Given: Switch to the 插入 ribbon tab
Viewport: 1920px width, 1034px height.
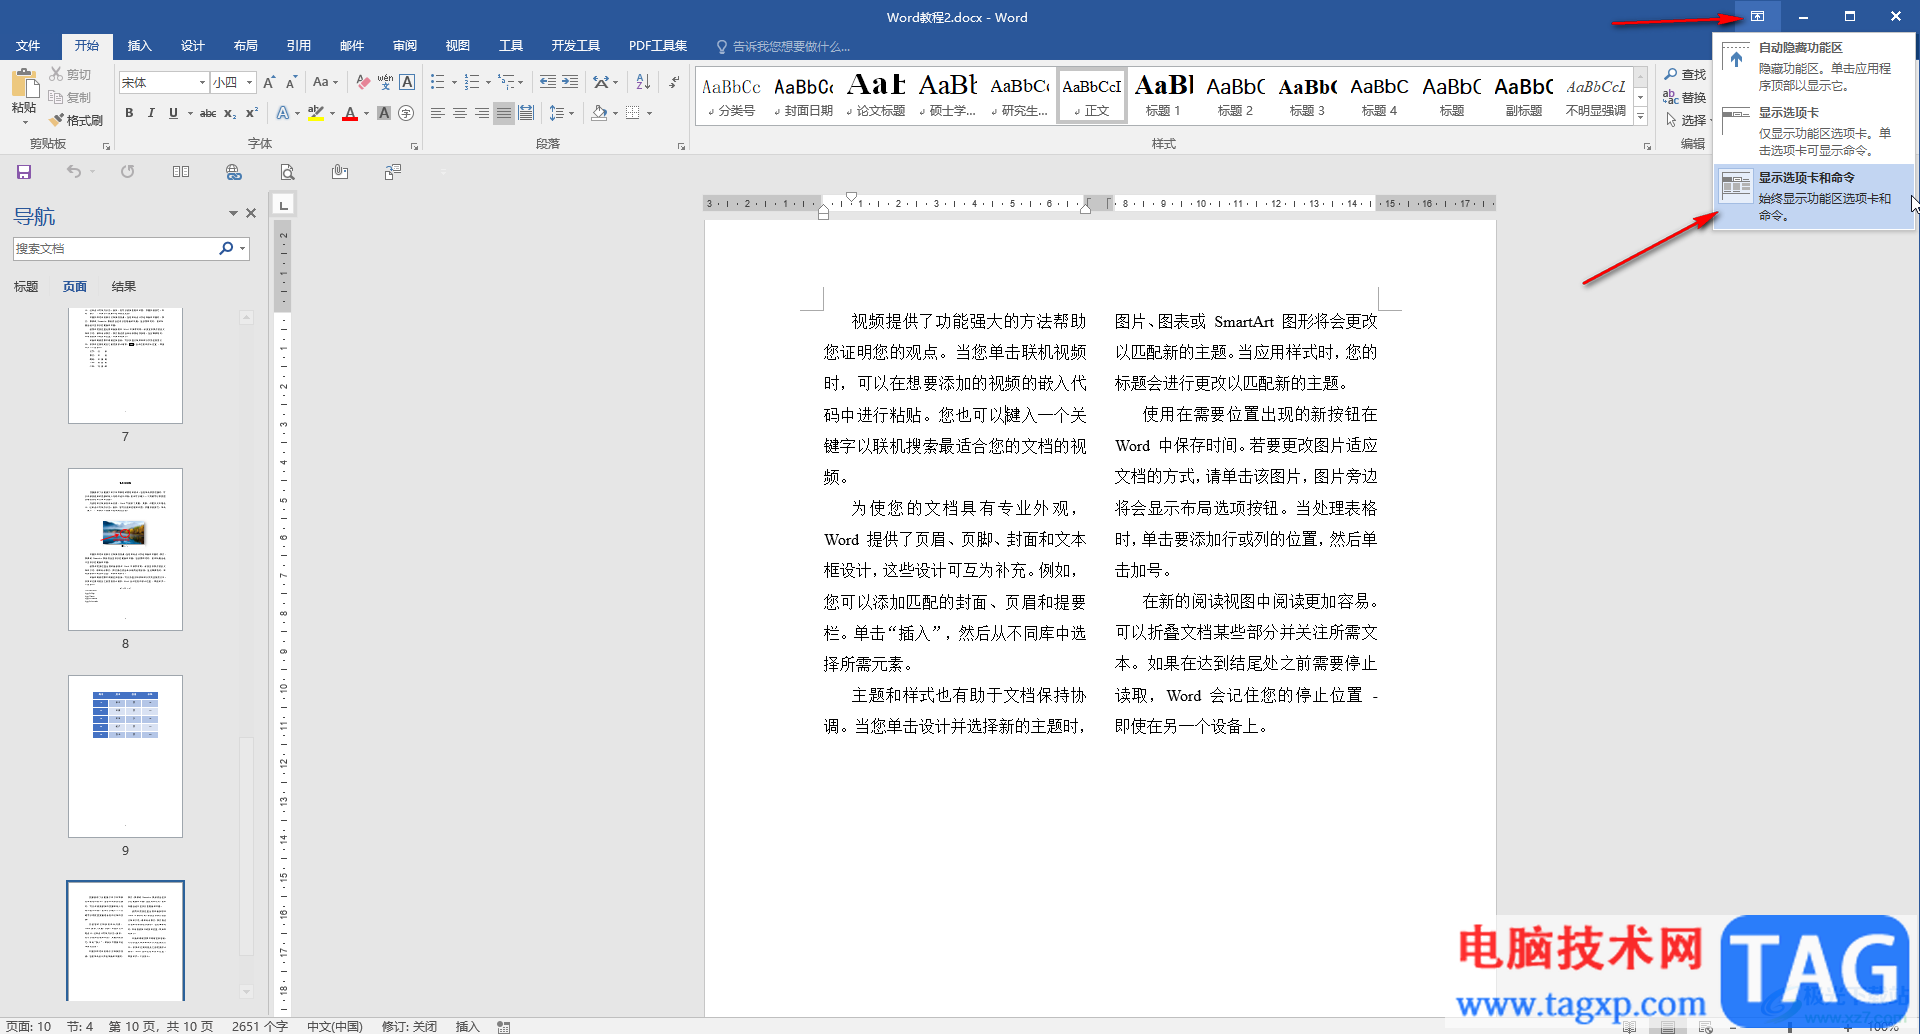Looking at the screenshot, I should click(139, 46).
